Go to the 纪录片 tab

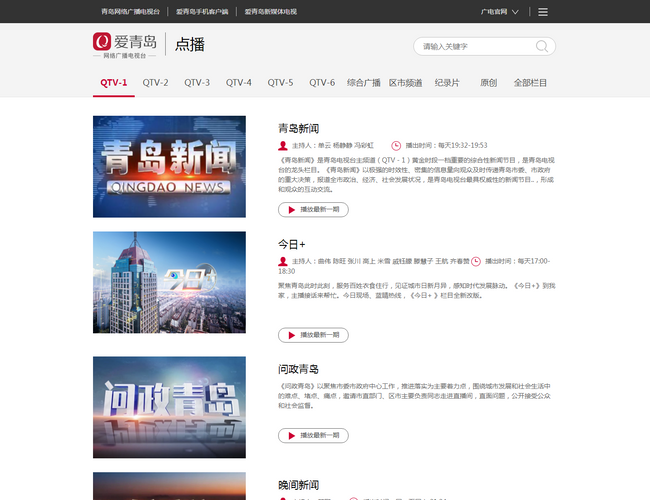point(447,83)
